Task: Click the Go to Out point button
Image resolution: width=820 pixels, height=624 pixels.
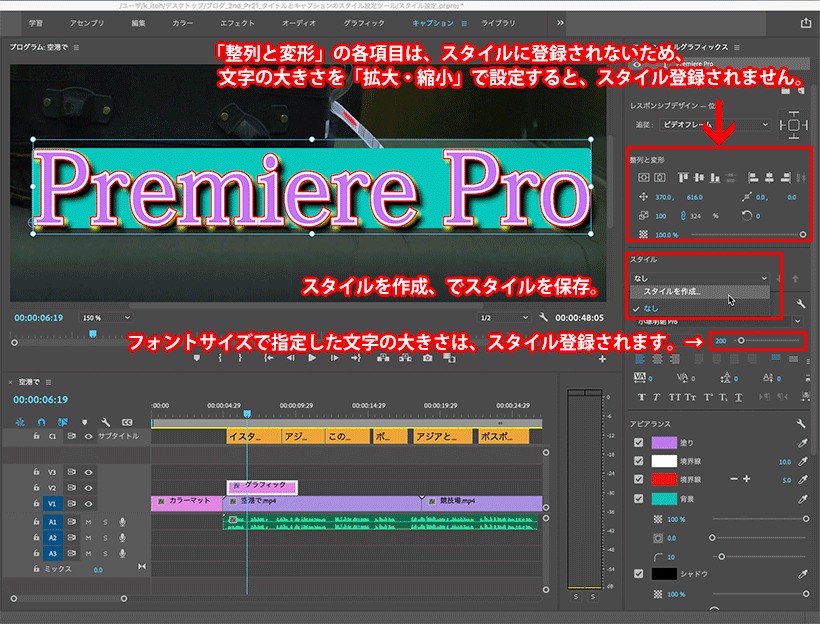Action: point(356,358)
